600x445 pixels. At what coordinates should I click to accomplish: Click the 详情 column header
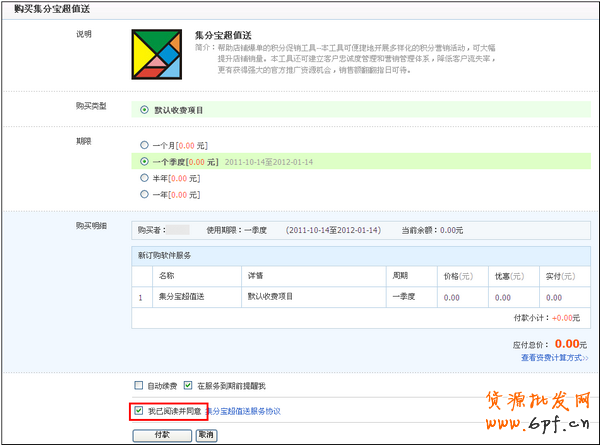coord(256,275)
